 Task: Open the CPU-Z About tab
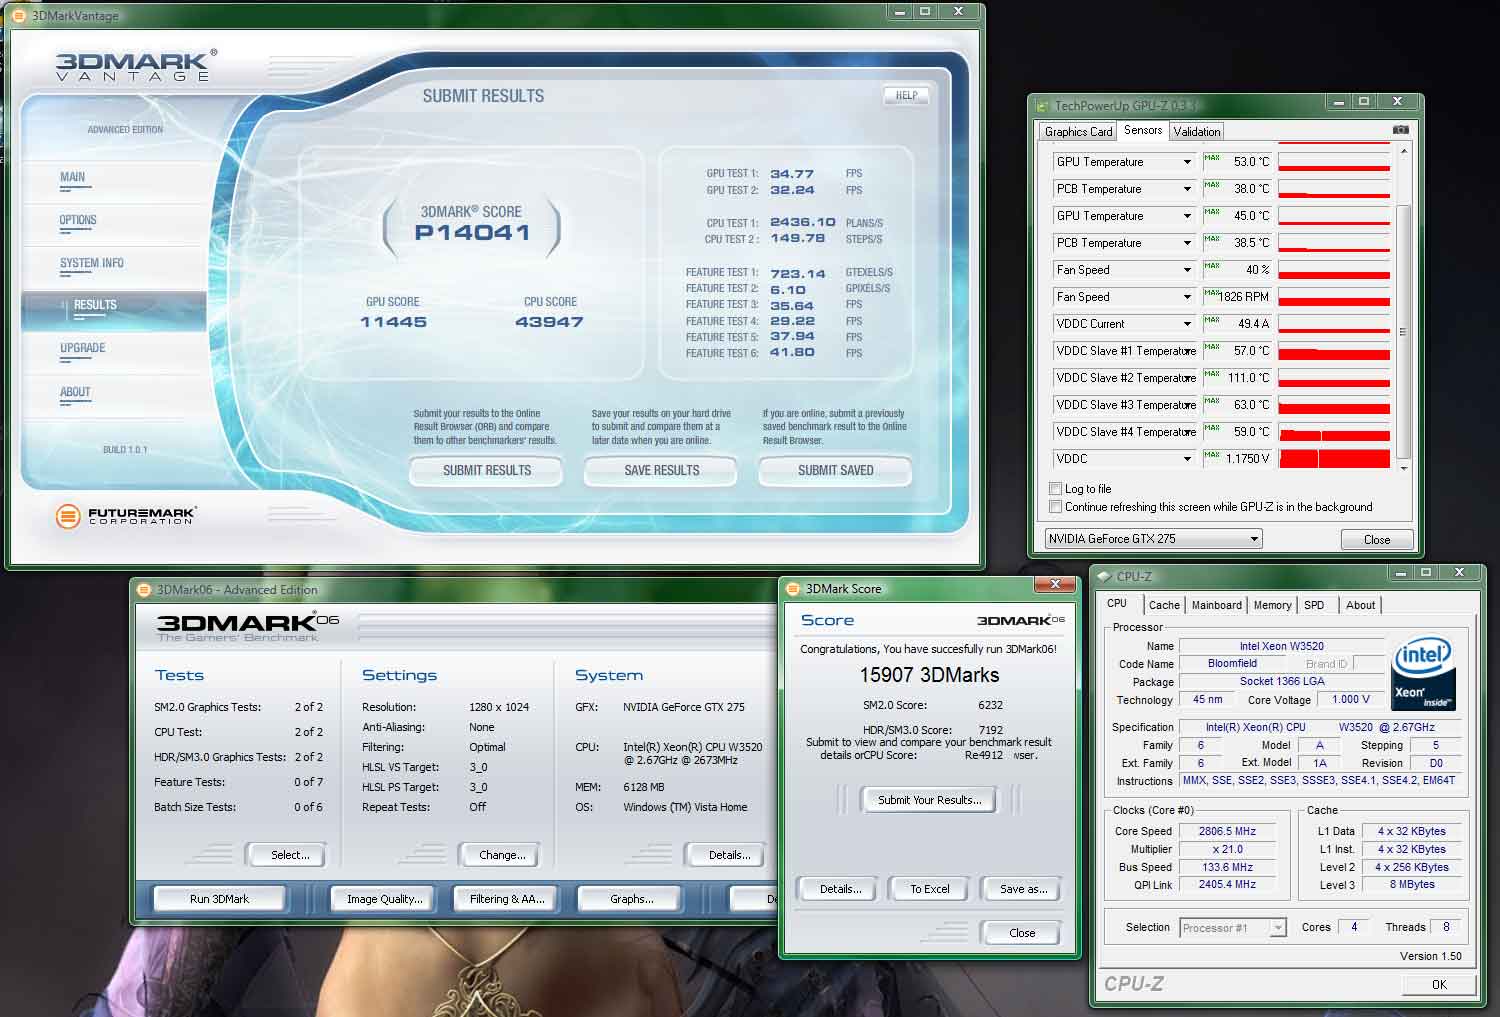(x=1360, y=605)
